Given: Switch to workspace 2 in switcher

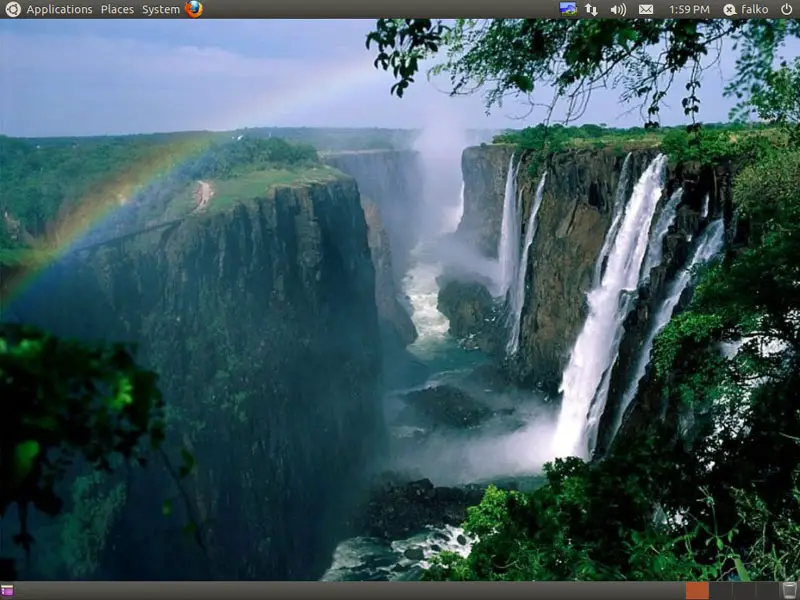Looking at the screenshot, I should click(720, 591).
